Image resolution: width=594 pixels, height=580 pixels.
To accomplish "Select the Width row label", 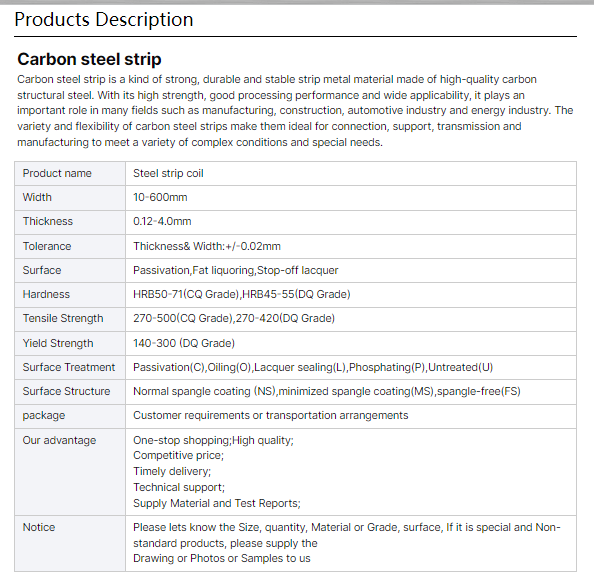I will [37, 197].
